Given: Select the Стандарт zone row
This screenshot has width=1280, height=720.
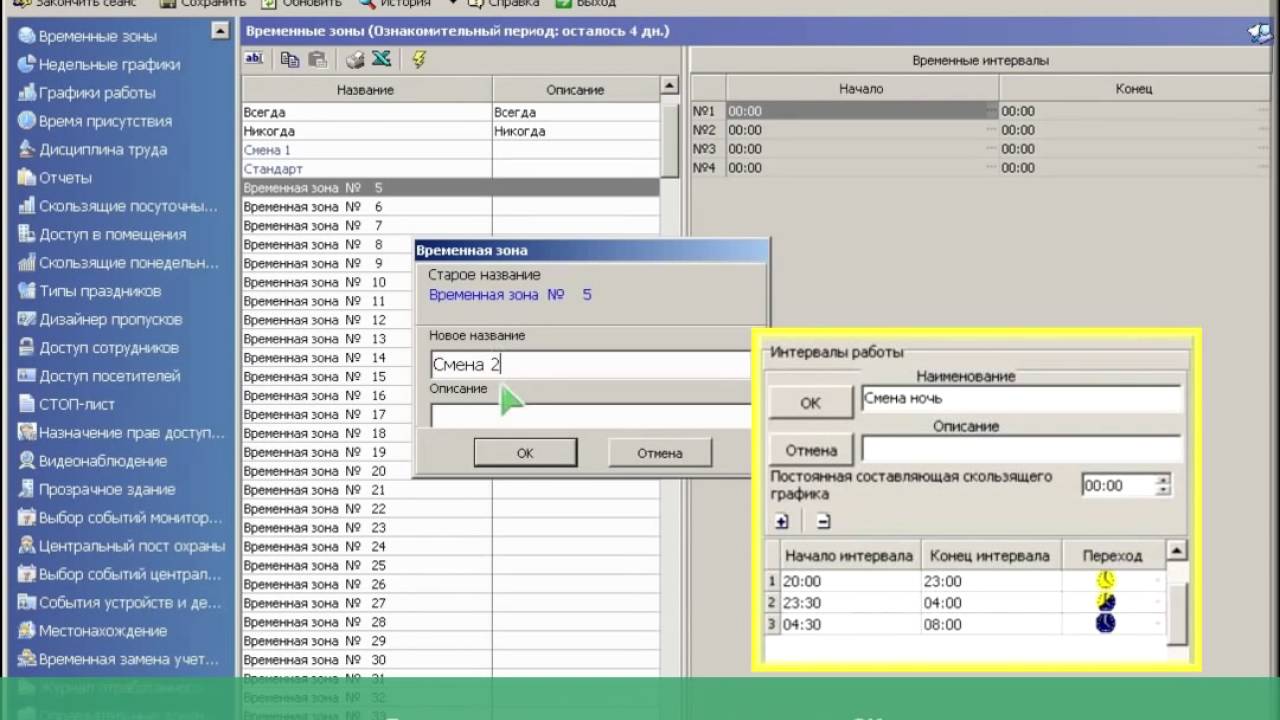Looking at the screenshot, I should click(450, 169).
